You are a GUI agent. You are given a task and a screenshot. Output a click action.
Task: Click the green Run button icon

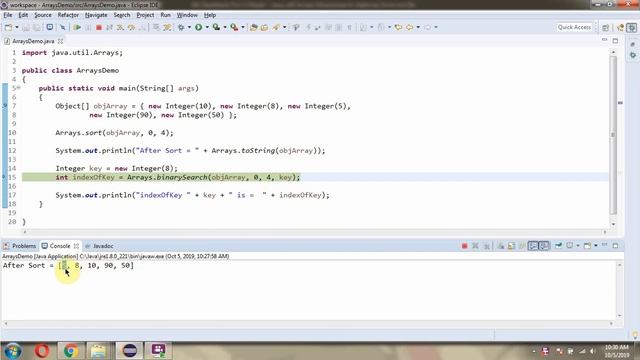[198, 27]
